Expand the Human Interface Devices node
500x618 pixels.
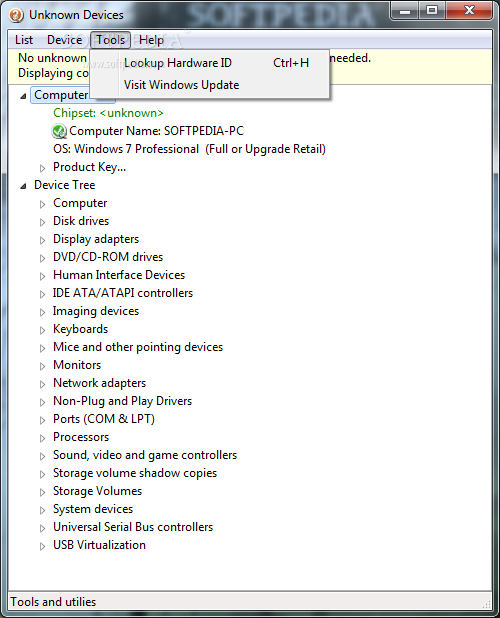point(43,276)
